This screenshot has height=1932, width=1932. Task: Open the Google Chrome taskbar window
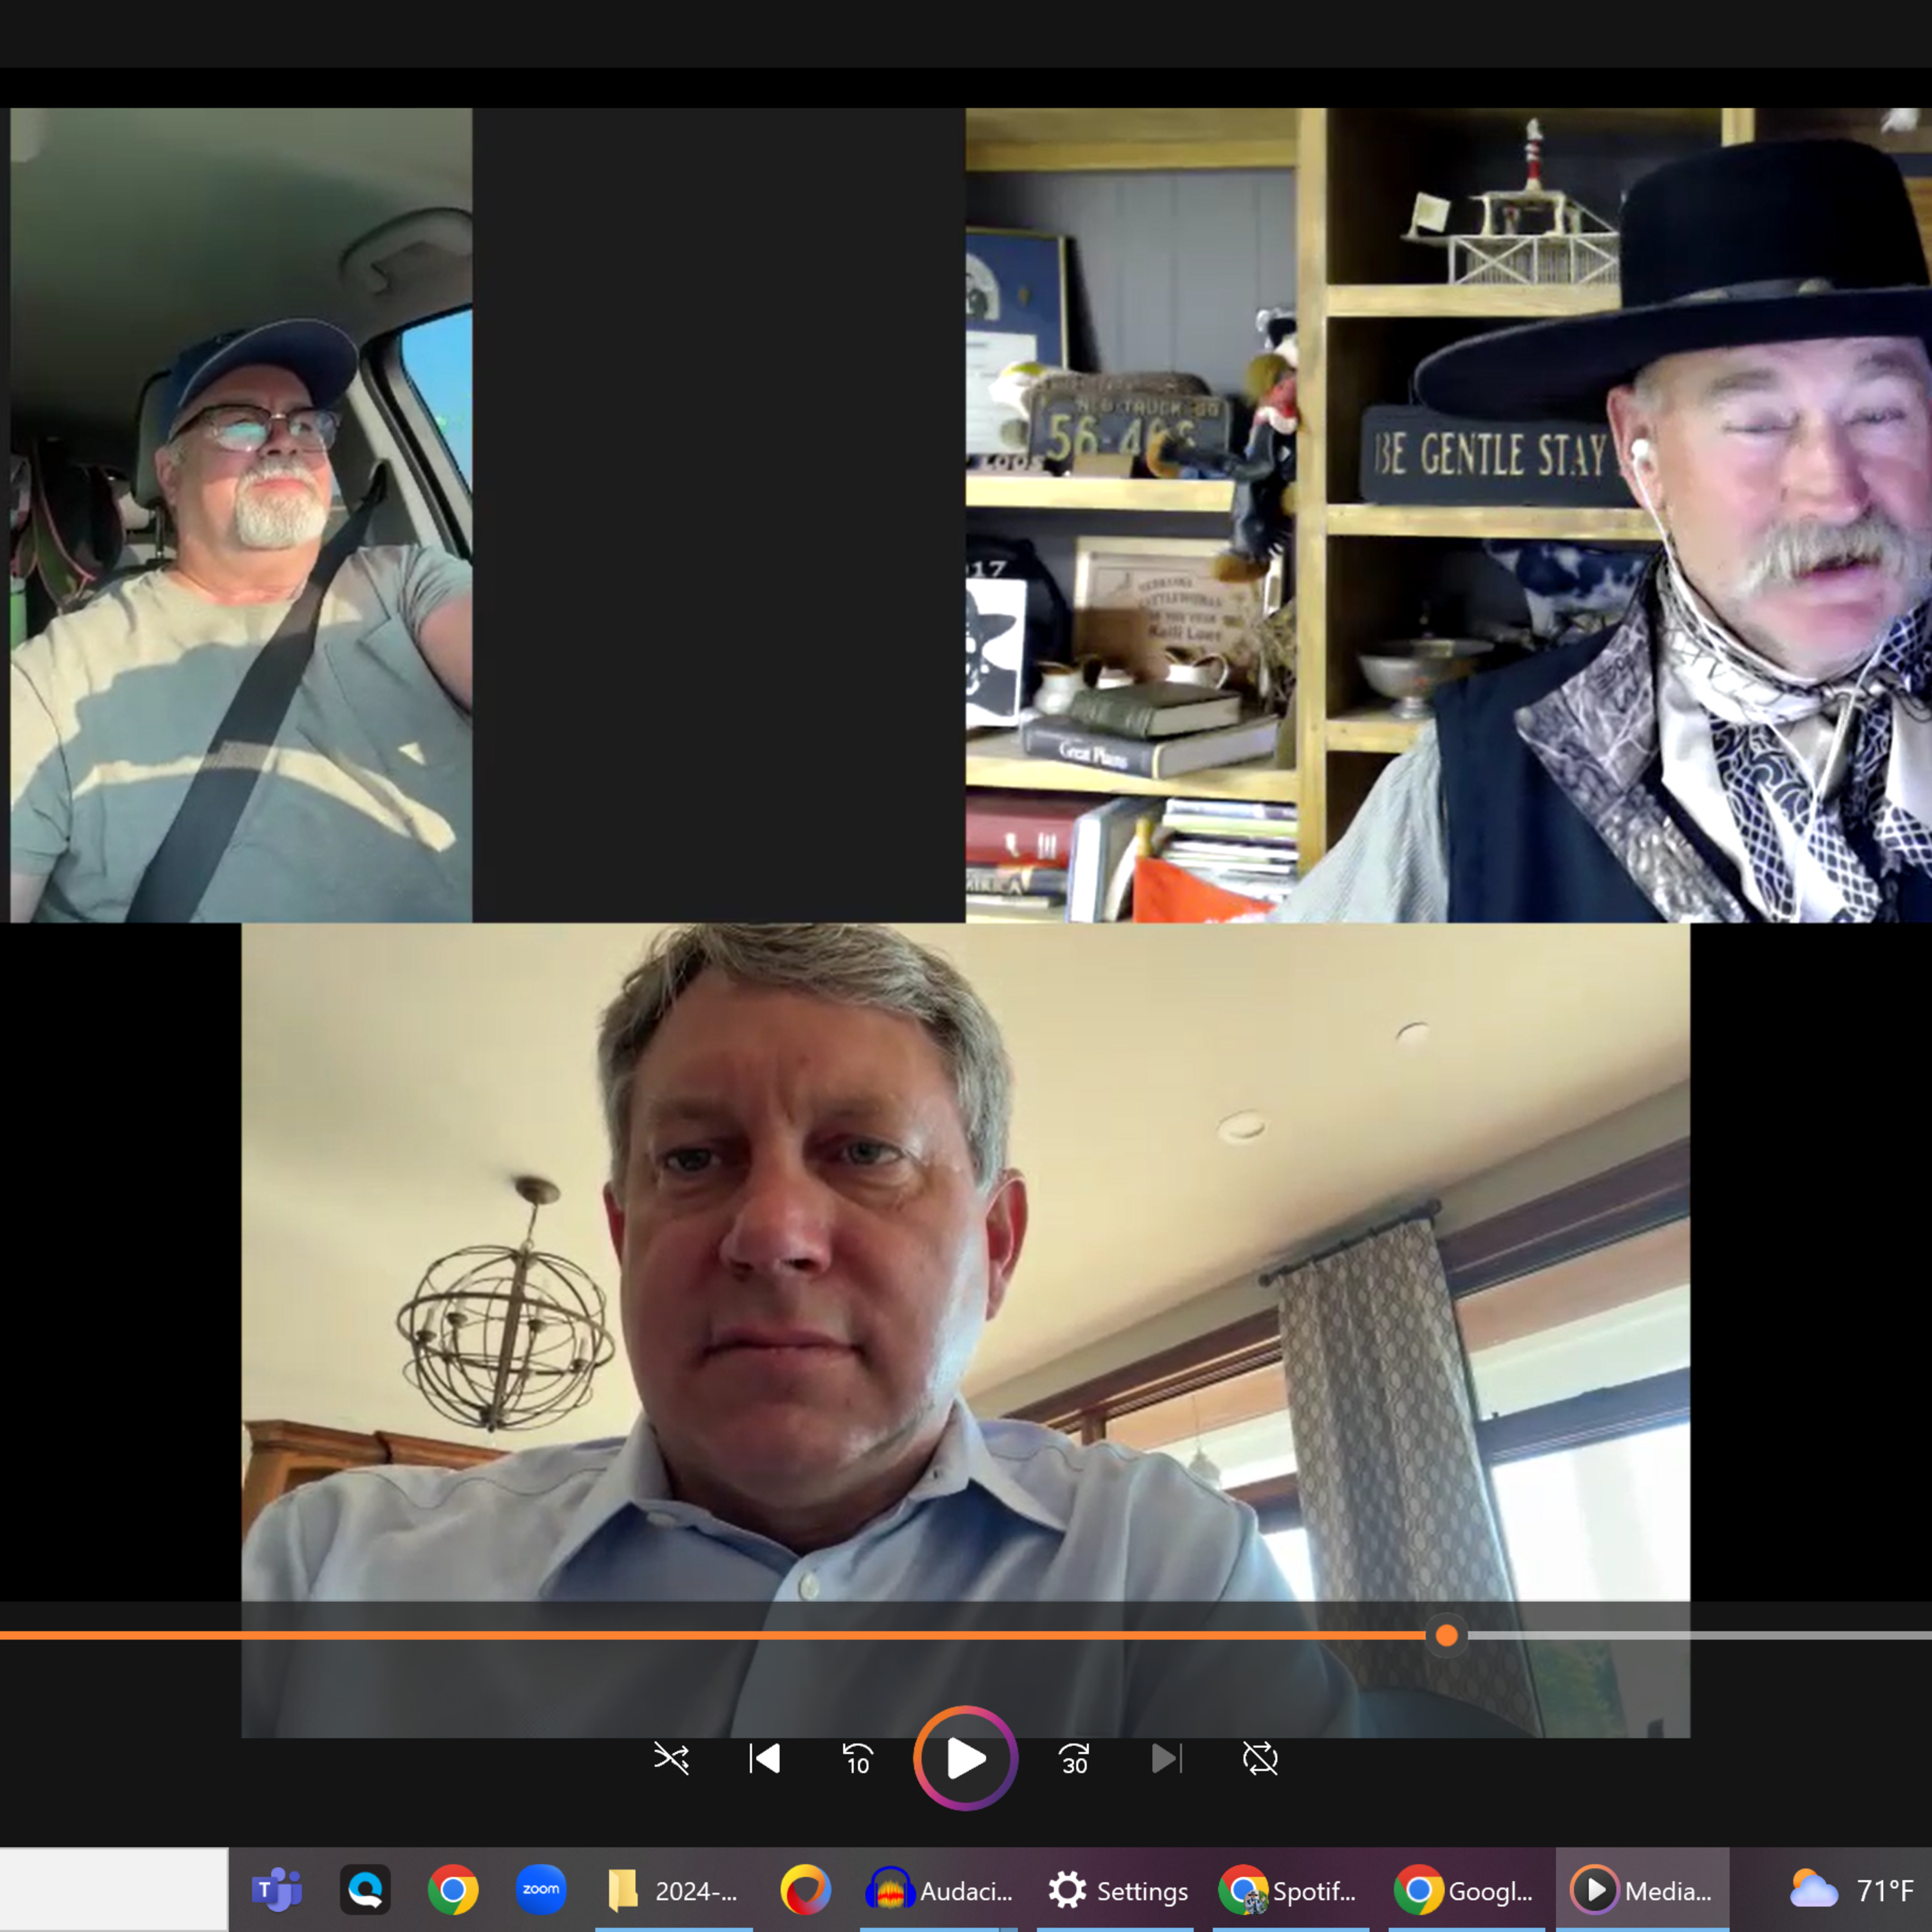(x=1464, y=1890)
